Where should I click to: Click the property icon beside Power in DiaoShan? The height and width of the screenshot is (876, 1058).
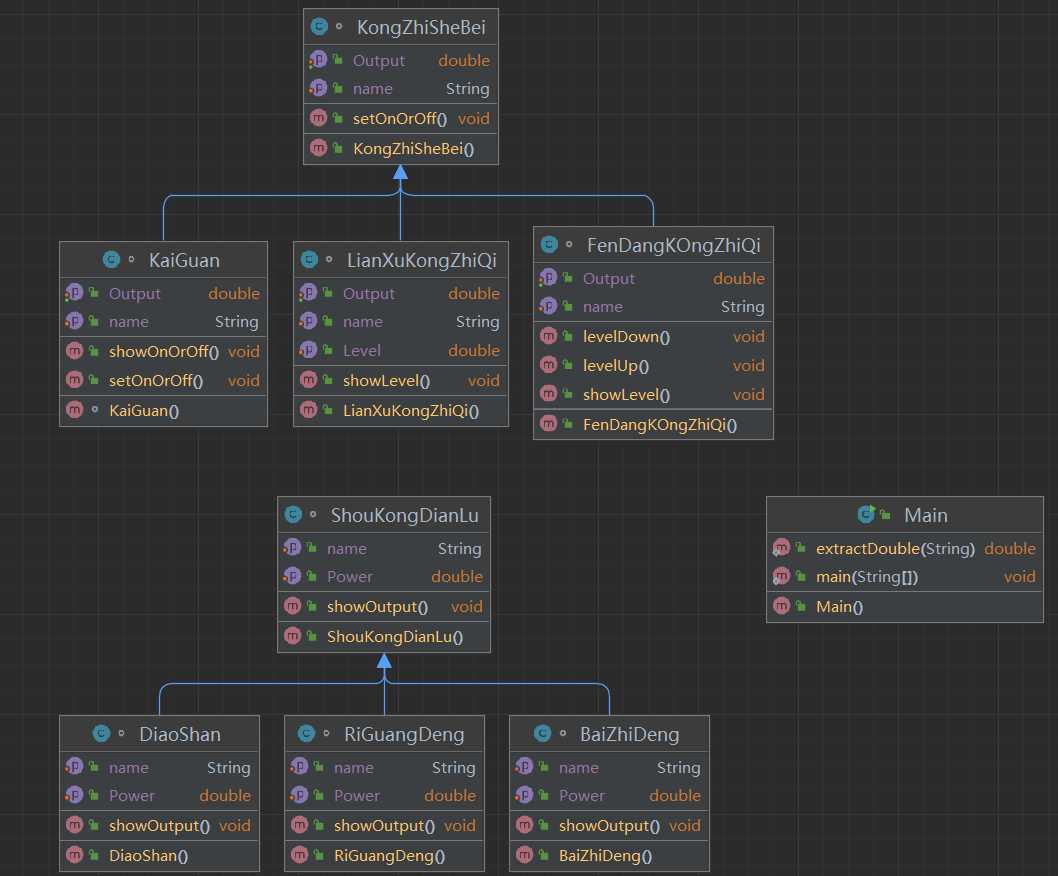click(x=74, y=794)
